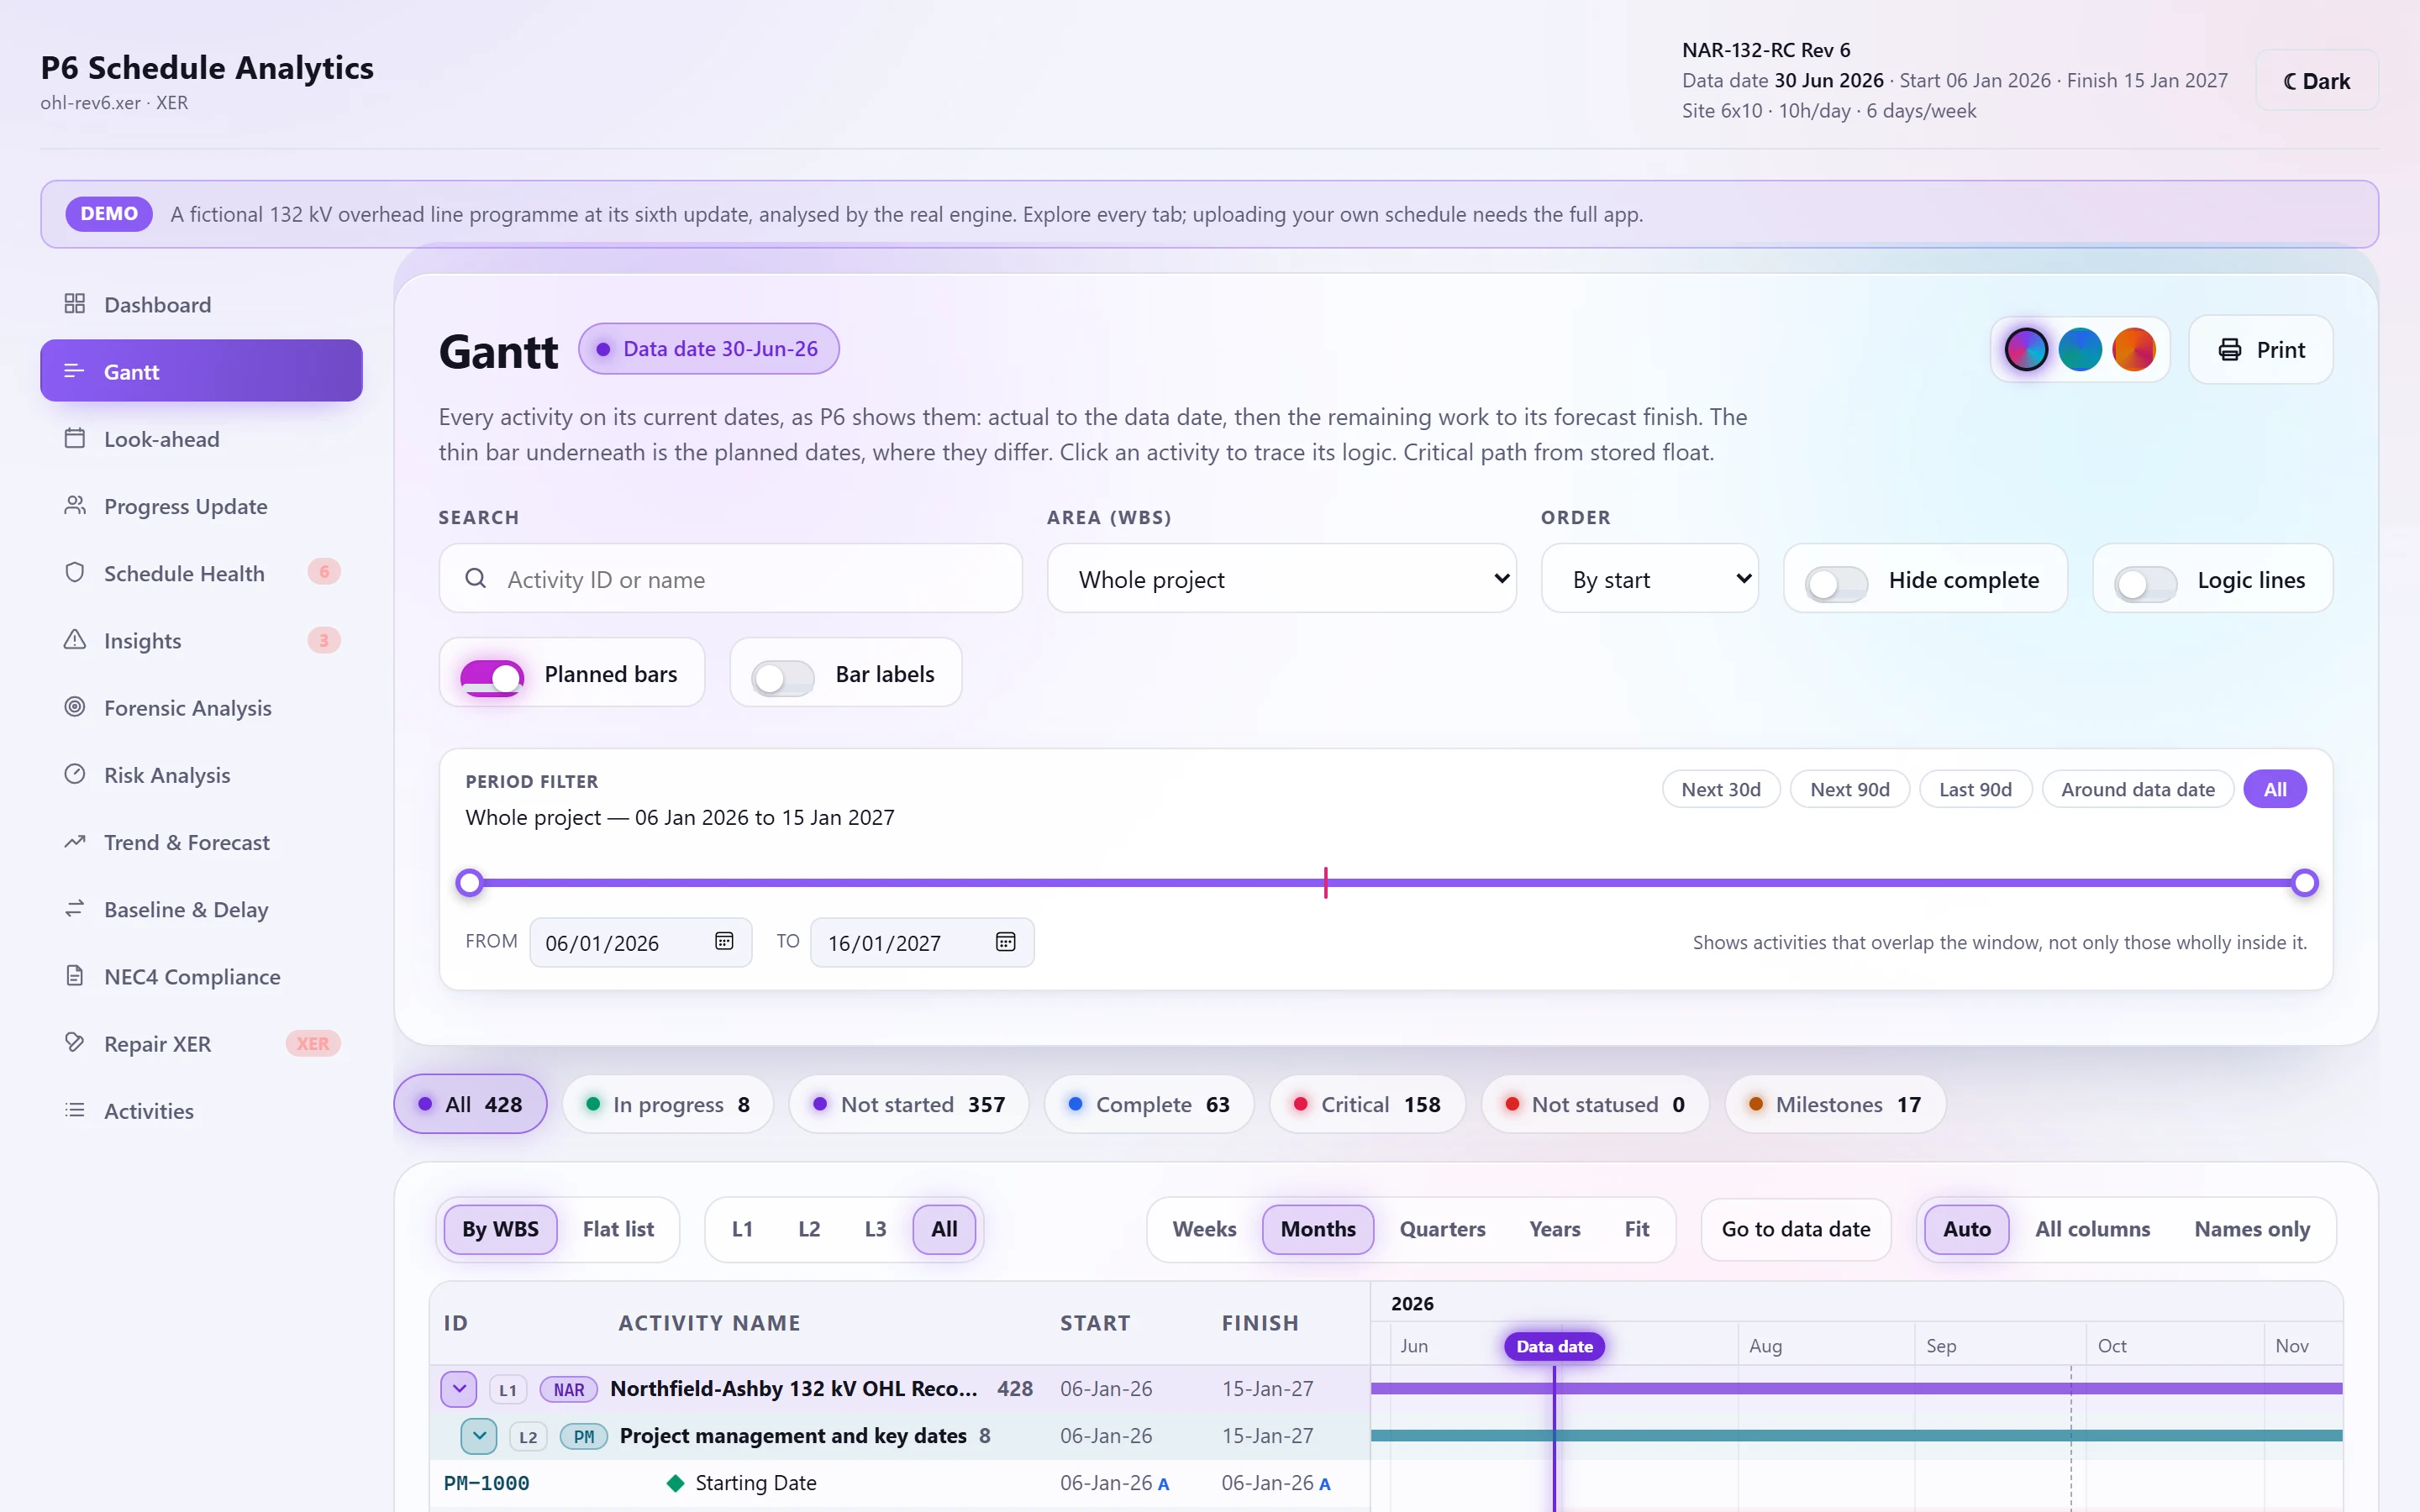Collapse the Northfield-Ashby L1 row
2420x1512 pixels.
click(x=459, y=1388)
